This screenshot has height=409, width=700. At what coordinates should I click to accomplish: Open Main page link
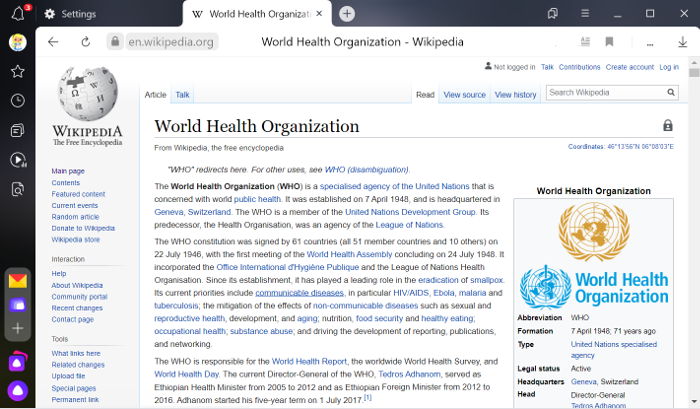pos(68,171)
